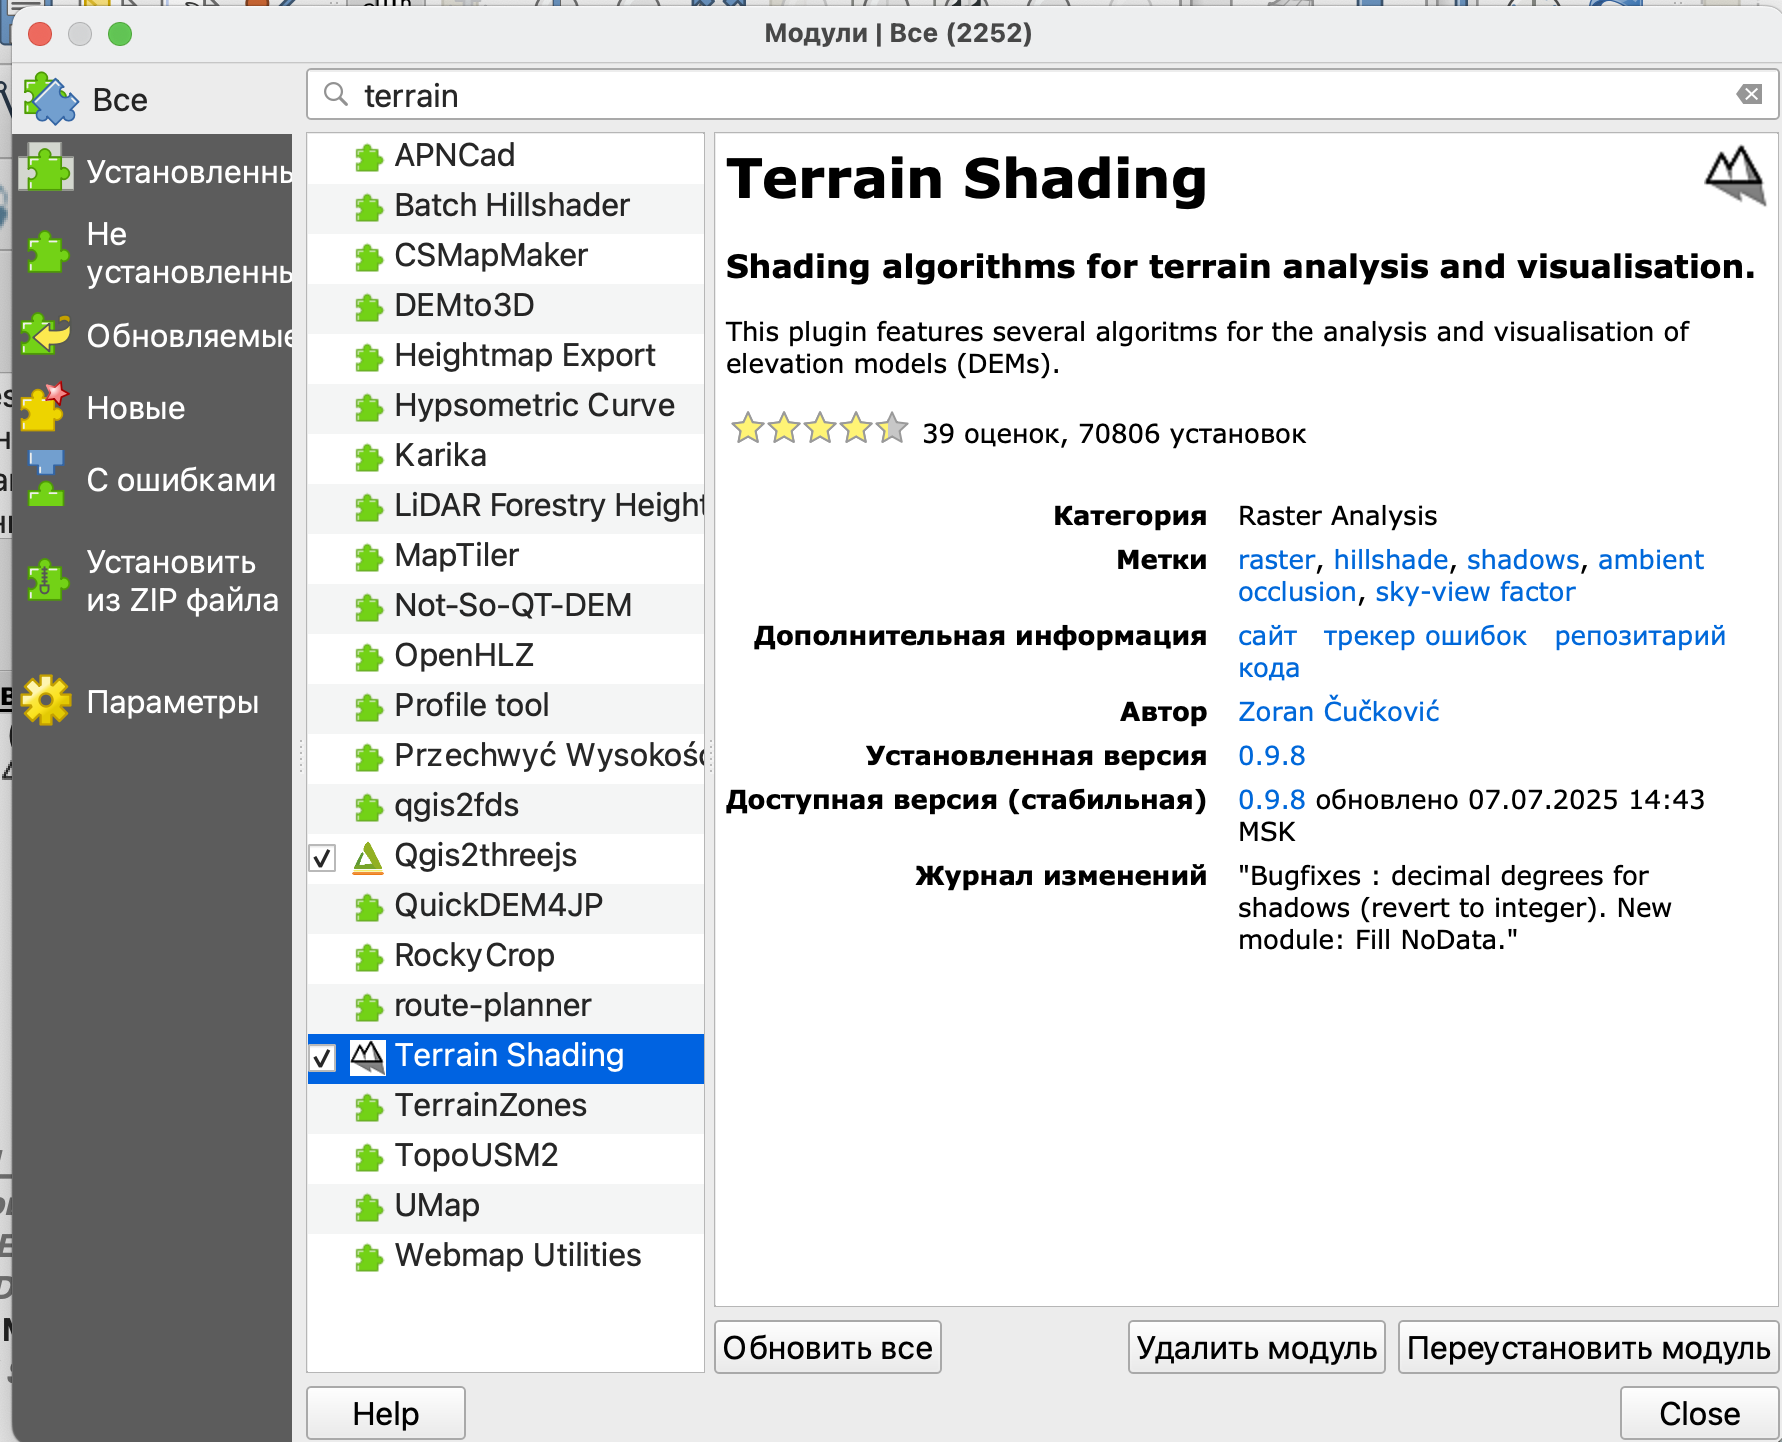Click into the terrain search field
This screenshot has height=1442, width=1782.
[1000, 96]
